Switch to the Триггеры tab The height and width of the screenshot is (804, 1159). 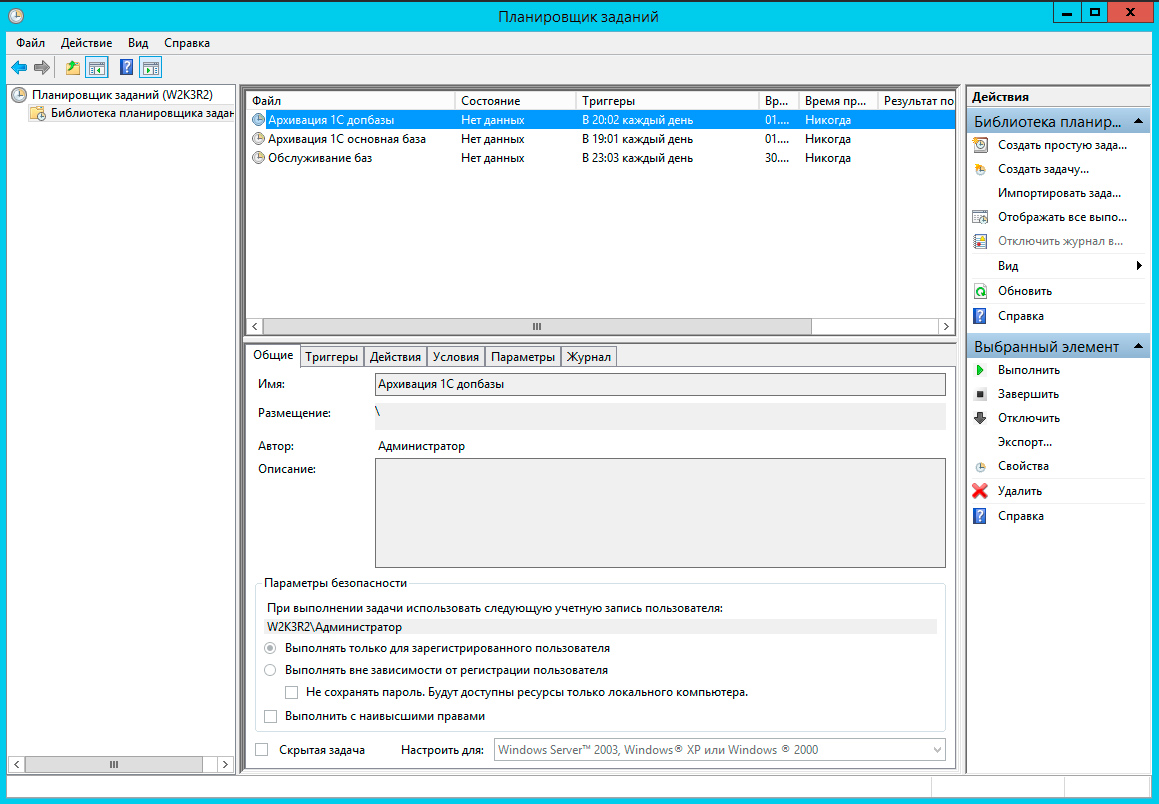(x=331, y=357)
